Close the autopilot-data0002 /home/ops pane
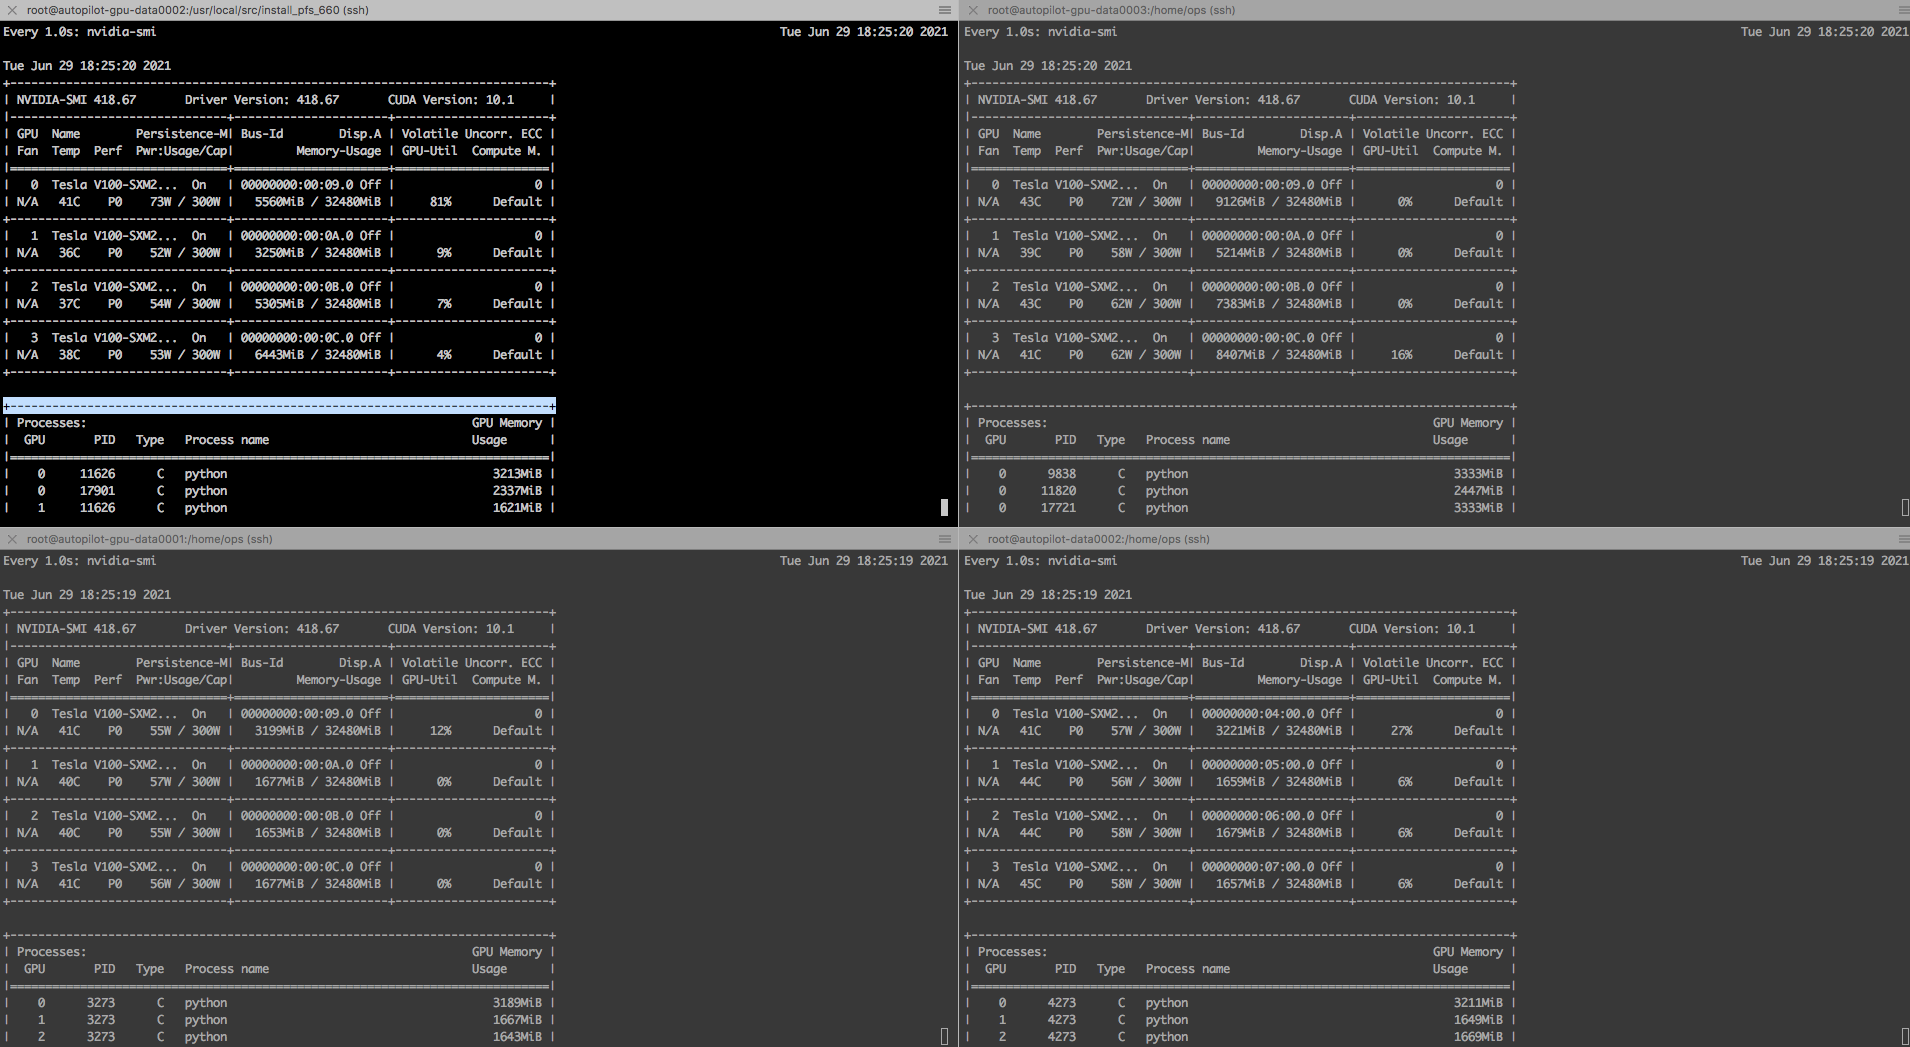This screenshot has height=1047, width=1910. click(x=973, y=539)
